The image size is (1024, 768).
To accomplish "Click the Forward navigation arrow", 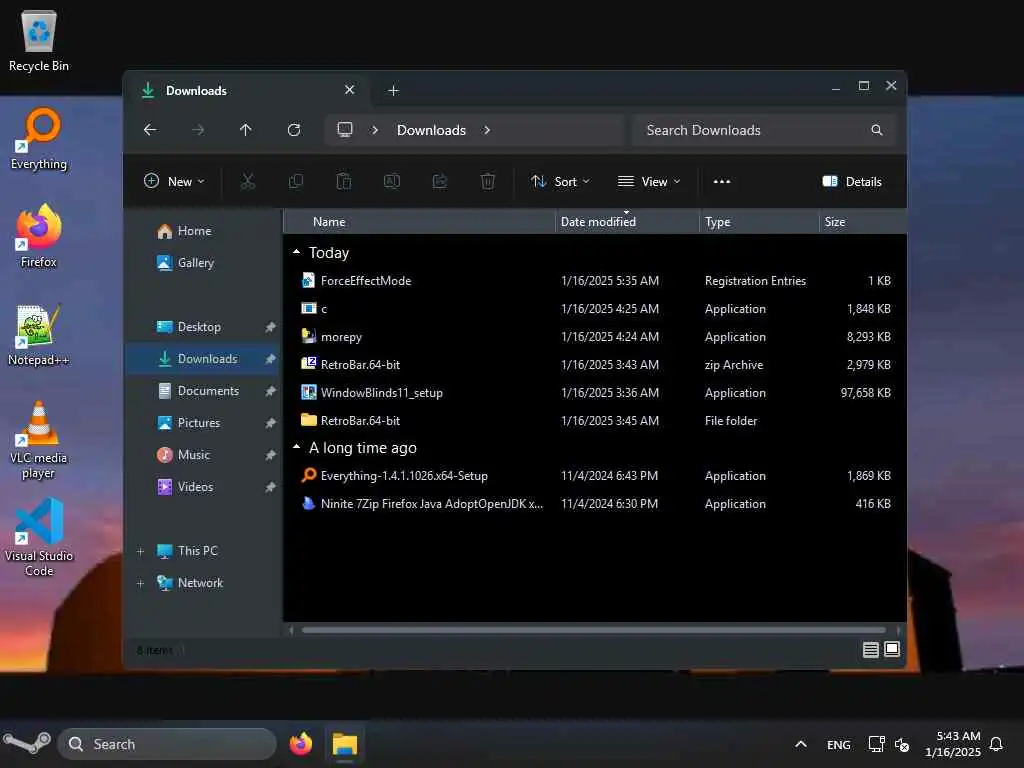I will [x=198, y=130].
